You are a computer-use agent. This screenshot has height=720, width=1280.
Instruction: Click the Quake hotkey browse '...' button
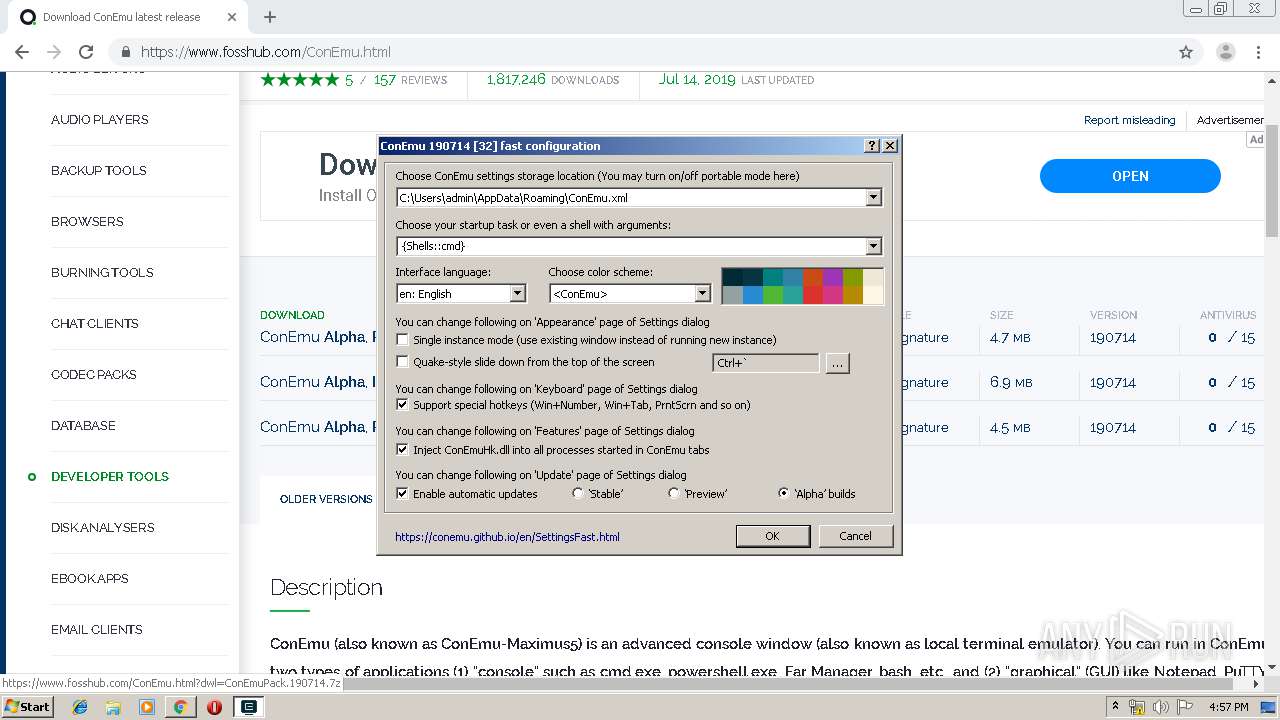tap(838, 363)
